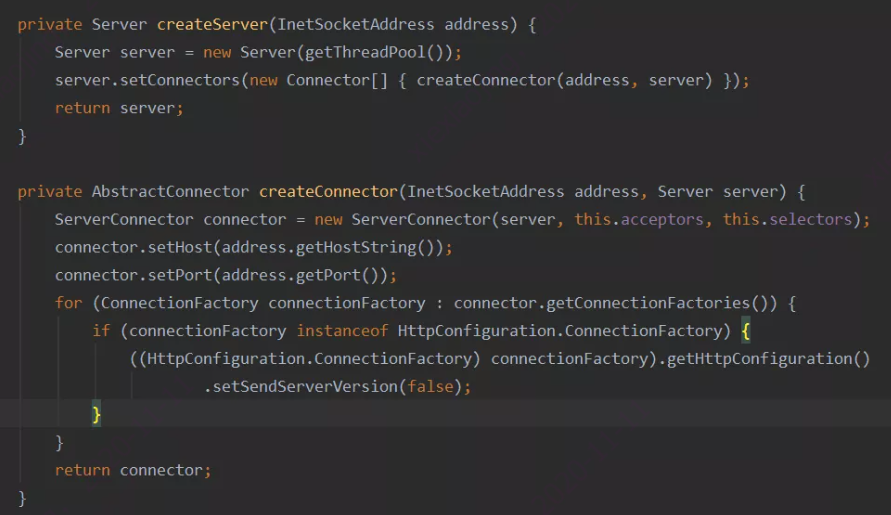Click the closing brace of the for loop
This screenshot has width=891, height=515.
(59, 443)
